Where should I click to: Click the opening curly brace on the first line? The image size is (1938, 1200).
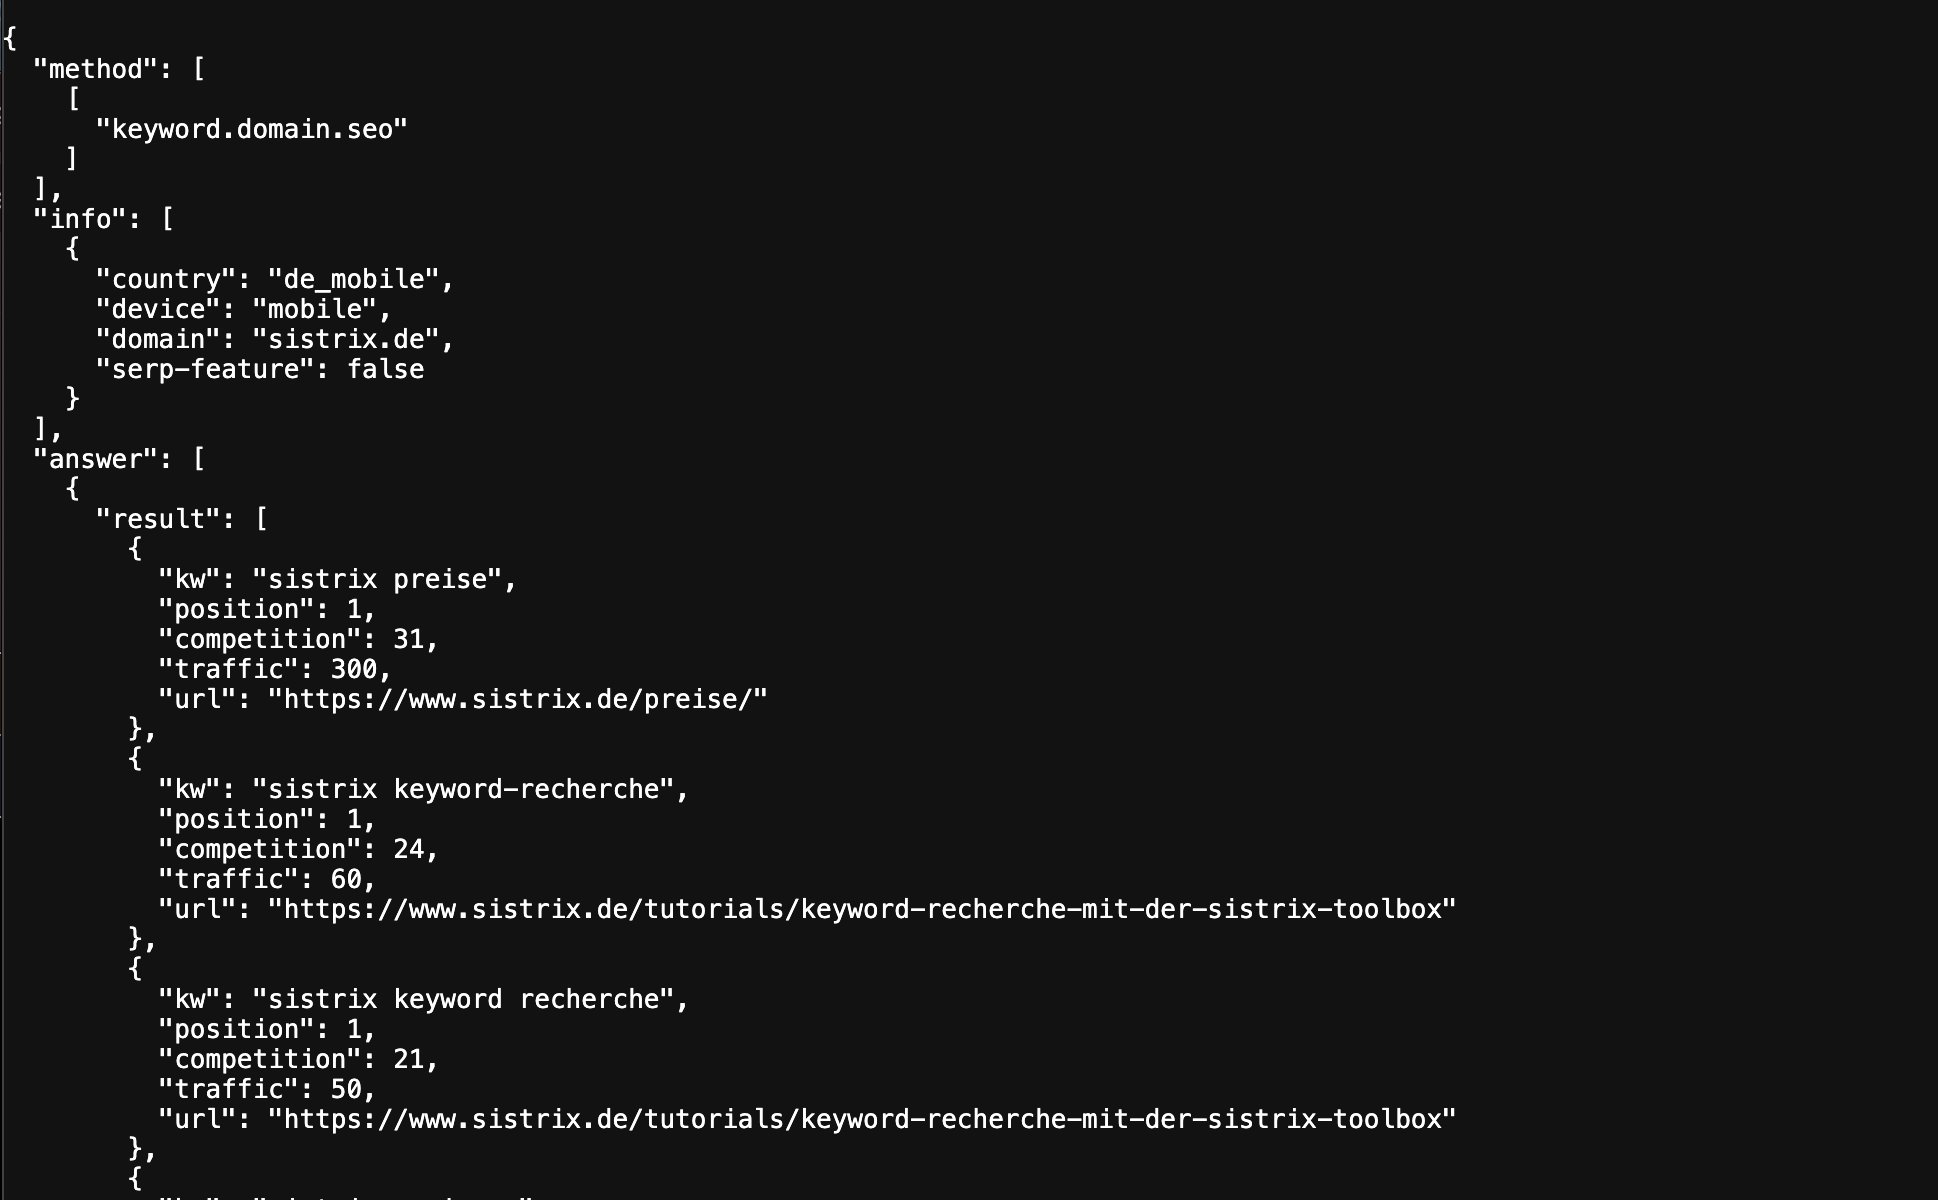(10, 39)
